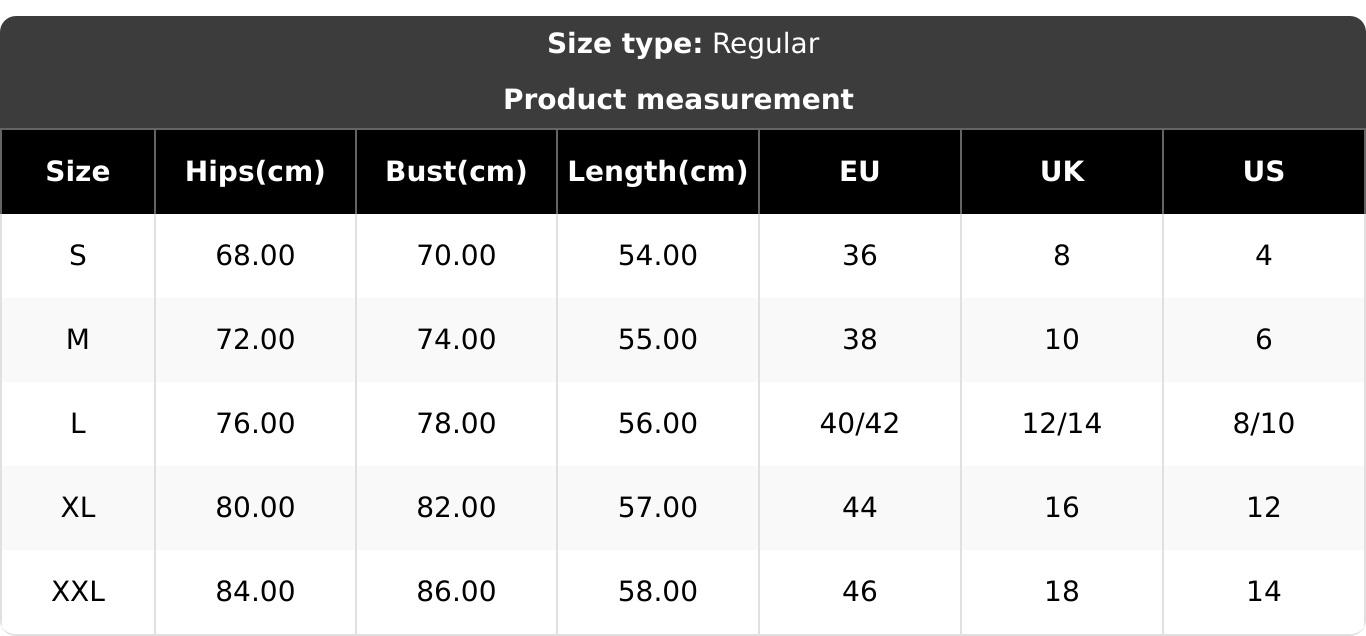Click the Product measurement heading
Screen dimensions: 1366x636
pos(678,100)
